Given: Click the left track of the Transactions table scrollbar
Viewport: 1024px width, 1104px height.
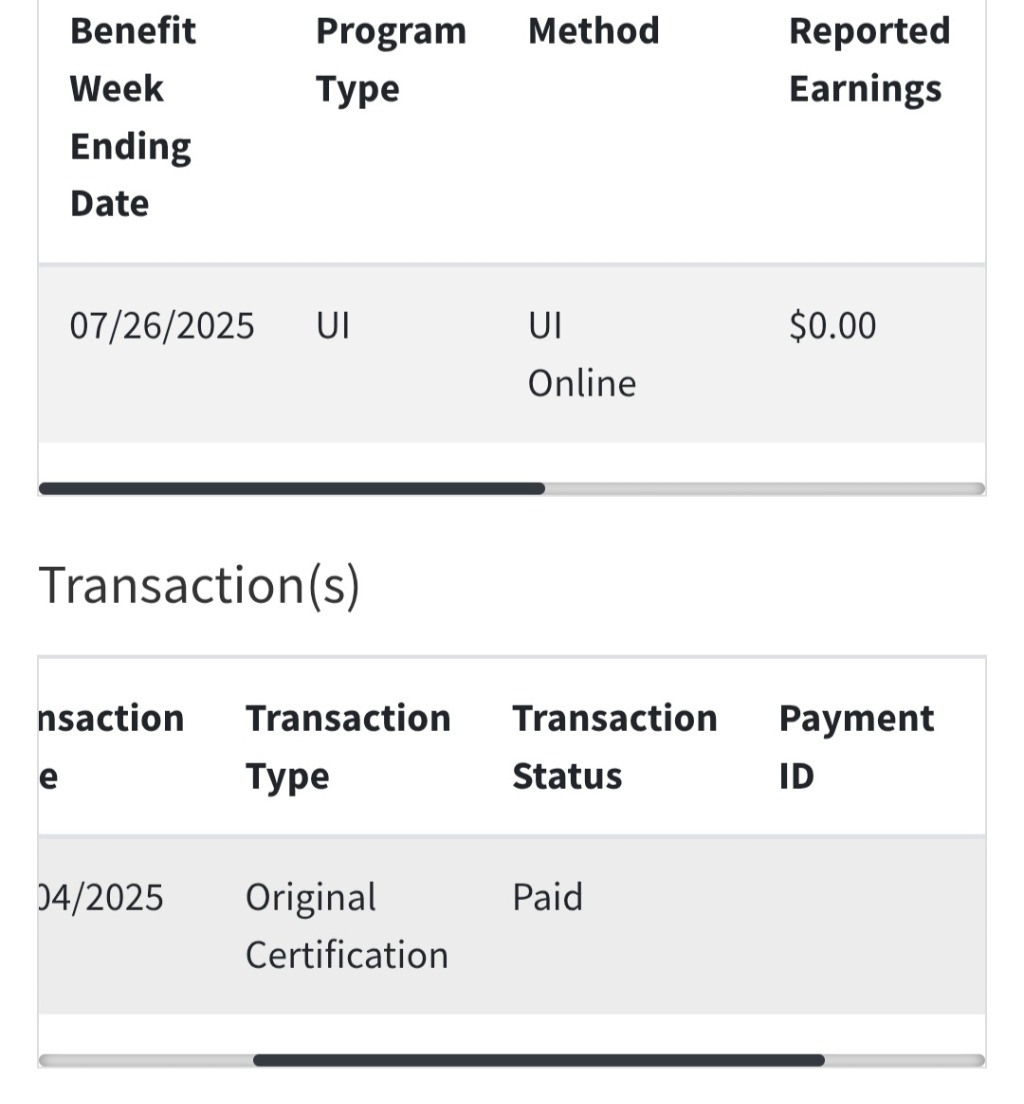Looking at the screenshot, I should [x=145, y=1060].
